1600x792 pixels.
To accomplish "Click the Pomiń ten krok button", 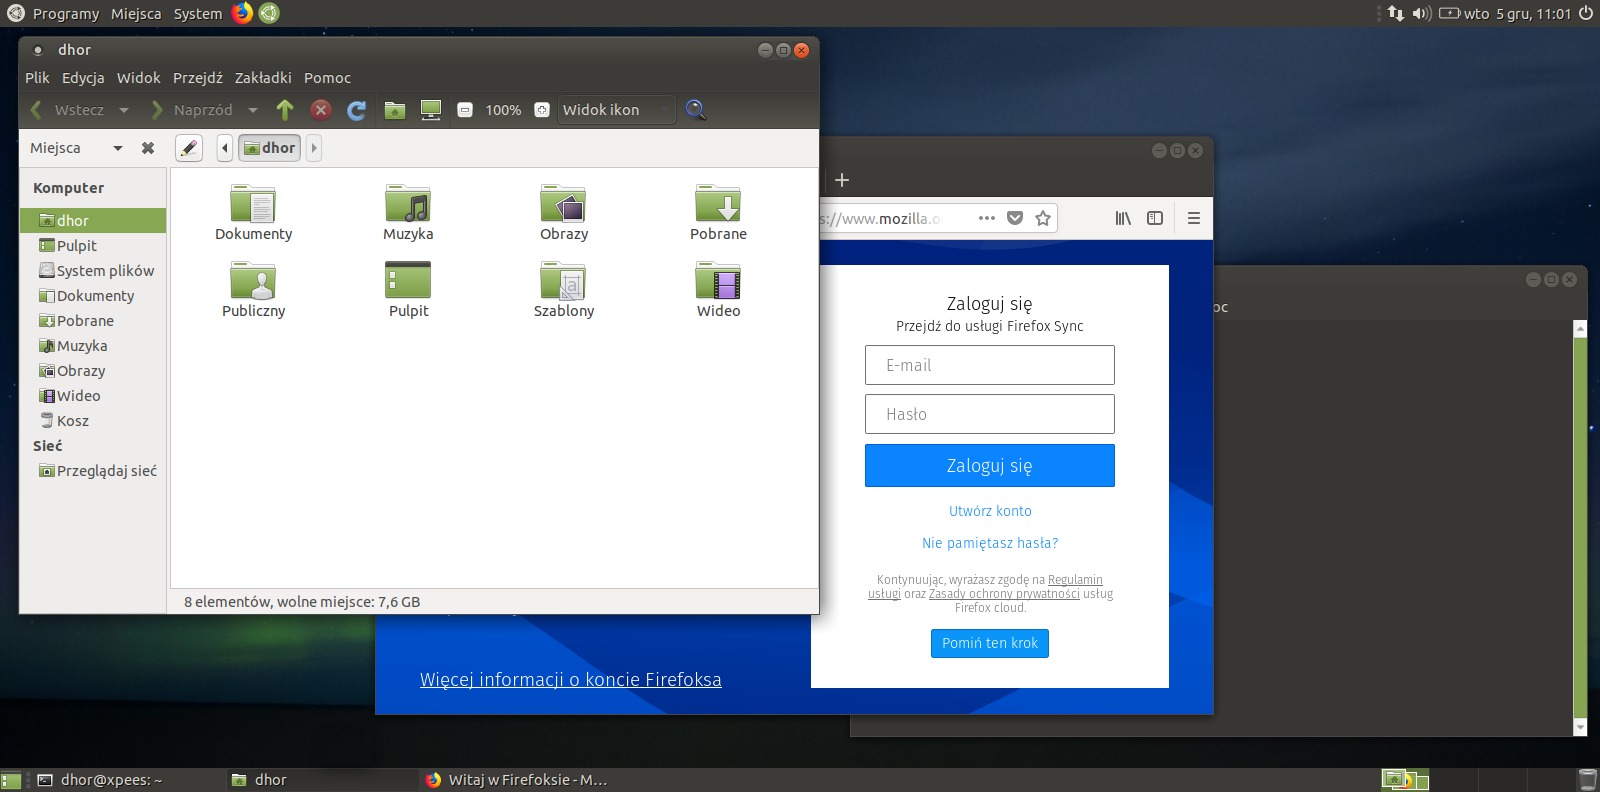I will tap(990, 643).
